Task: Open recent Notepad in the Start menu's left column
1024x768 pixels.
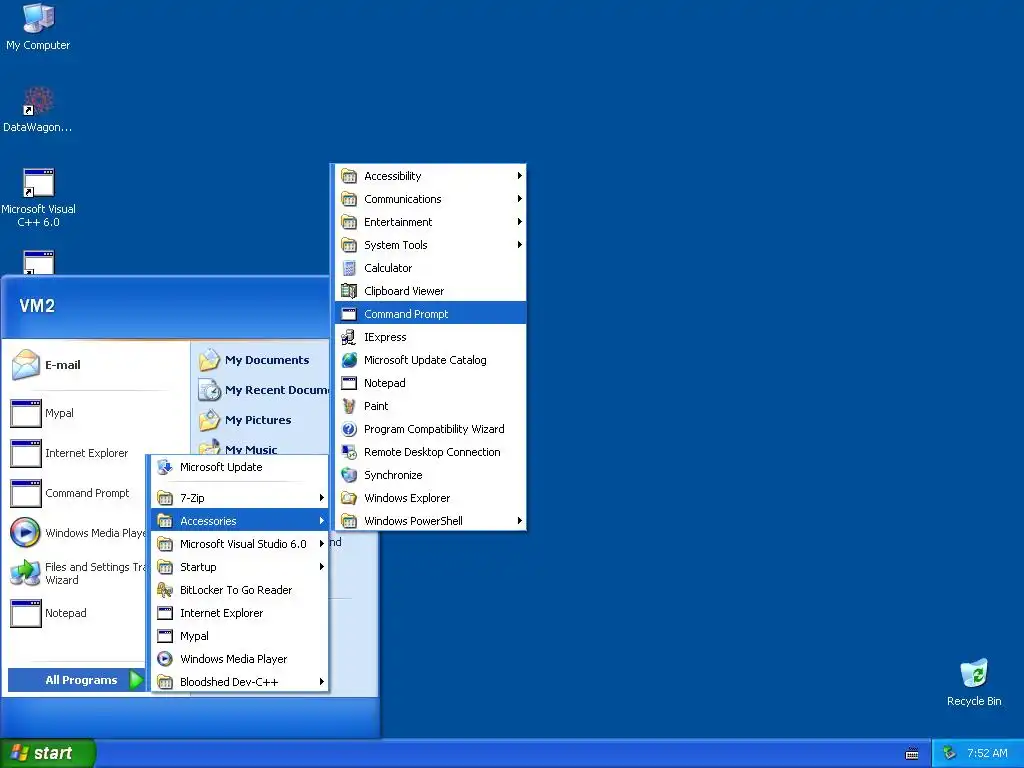Action: coord(77,613)
